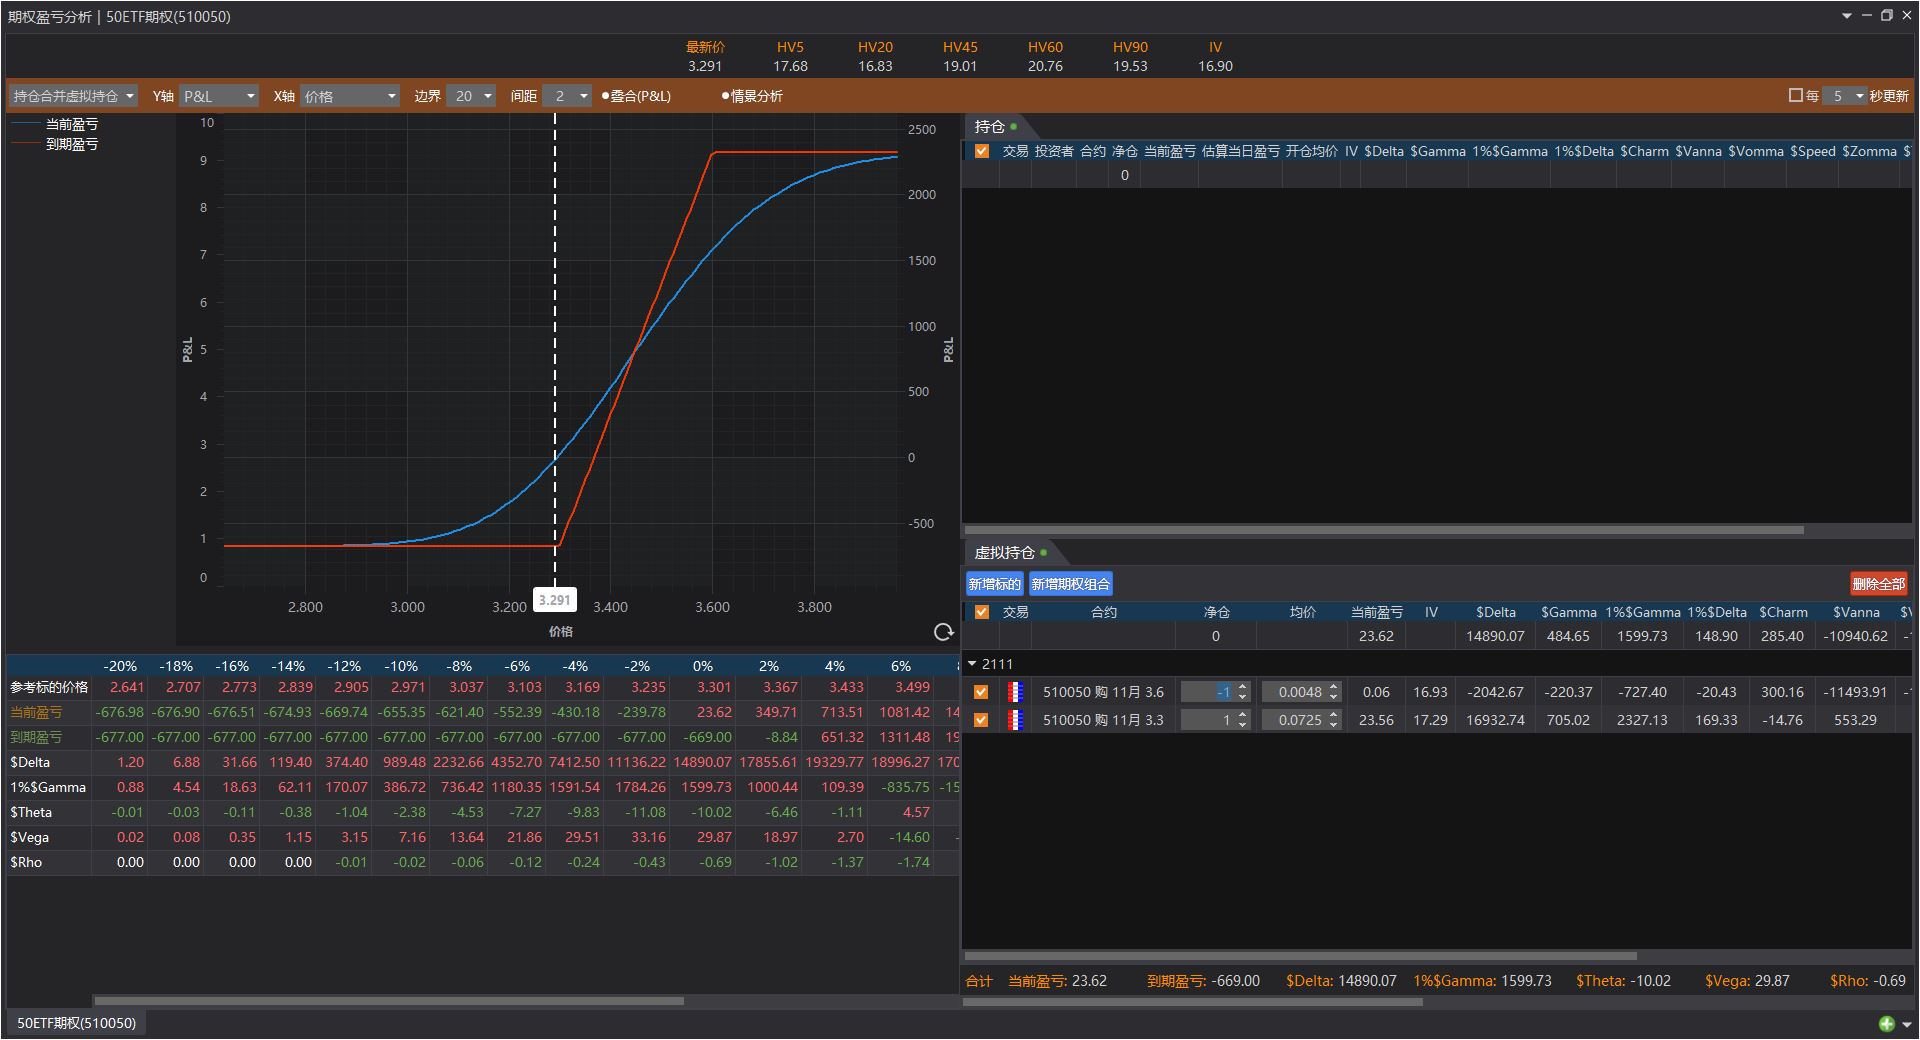Click the green plus icon in status bar
The image size is (1920, 1040).
(x=1886, y=1023)
